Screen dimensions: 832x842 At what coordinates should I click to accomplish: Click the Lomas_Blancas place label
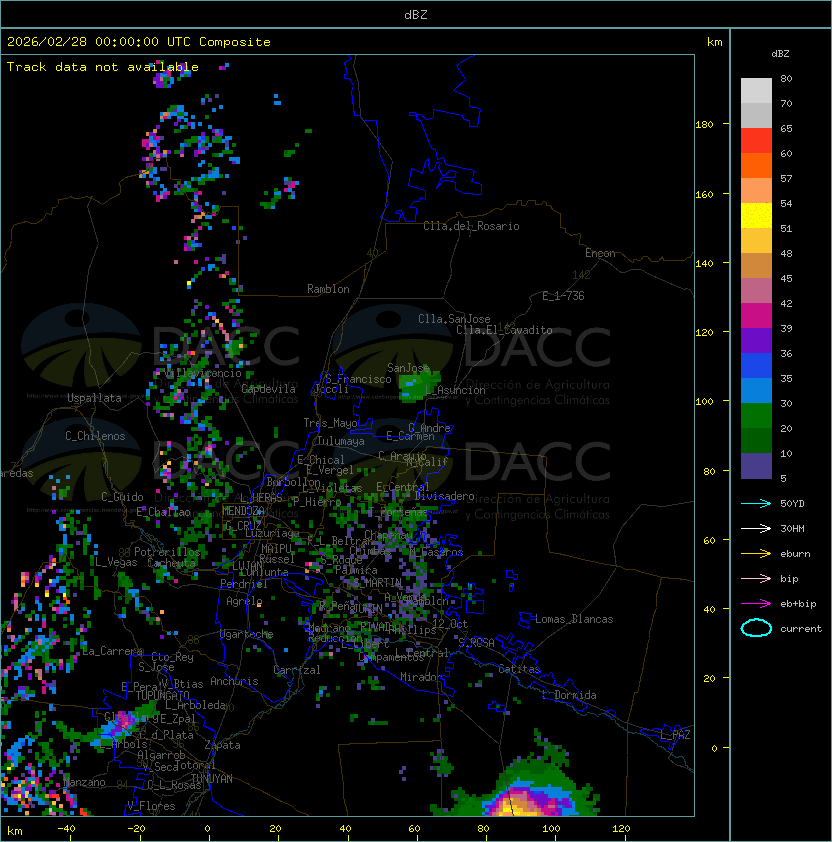click(574, 619)
